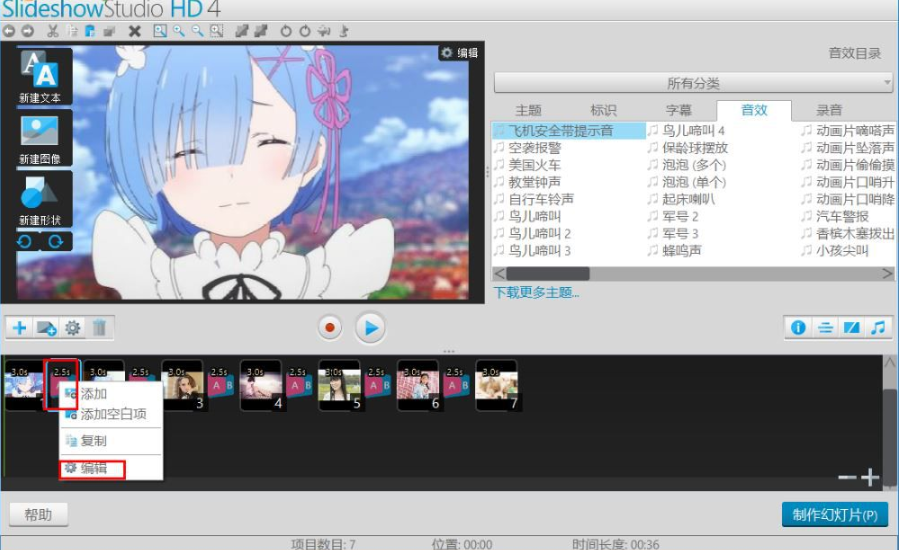
Task: Switch to the 主题 tab
Action: [528, 110]
